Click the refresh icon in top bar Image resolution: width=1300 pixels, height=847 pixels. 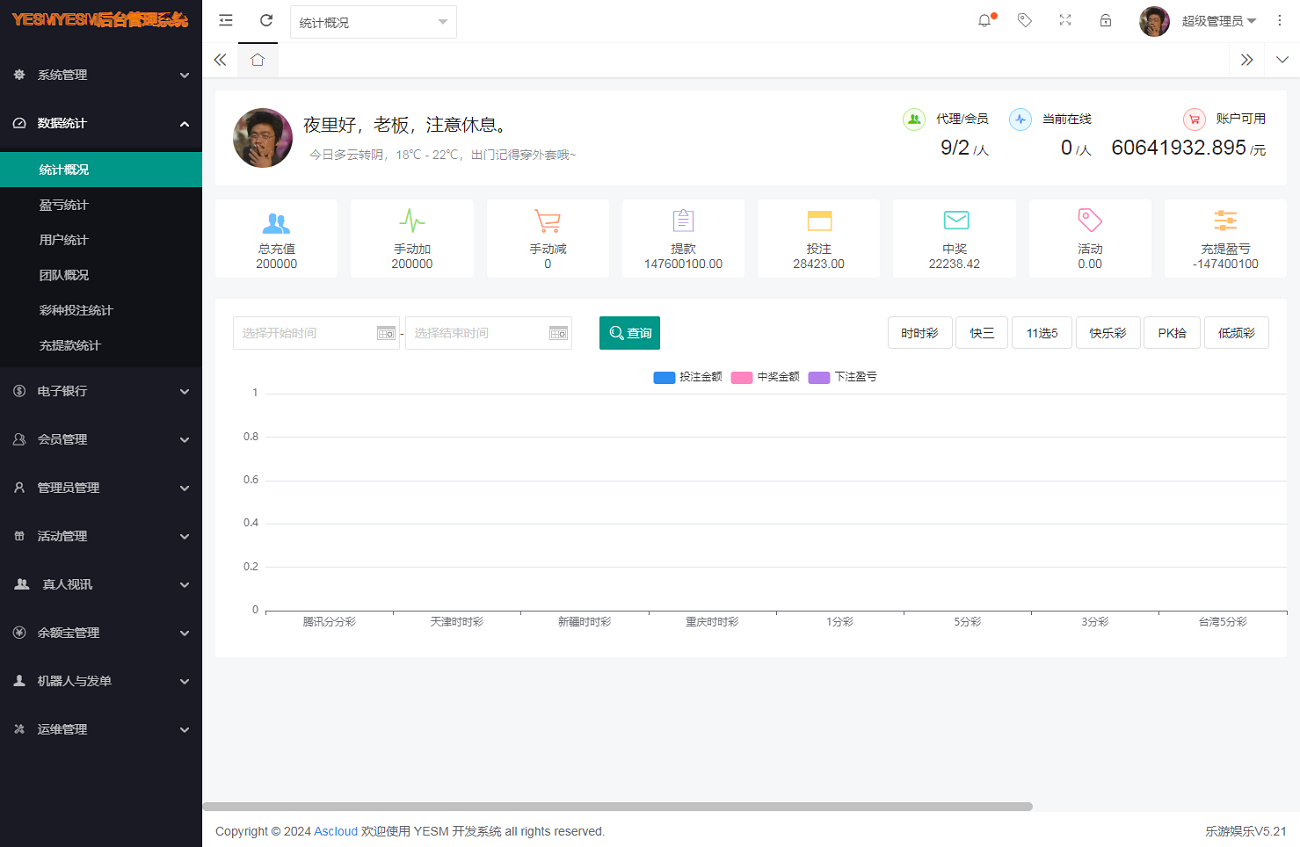tap(266, 20)
